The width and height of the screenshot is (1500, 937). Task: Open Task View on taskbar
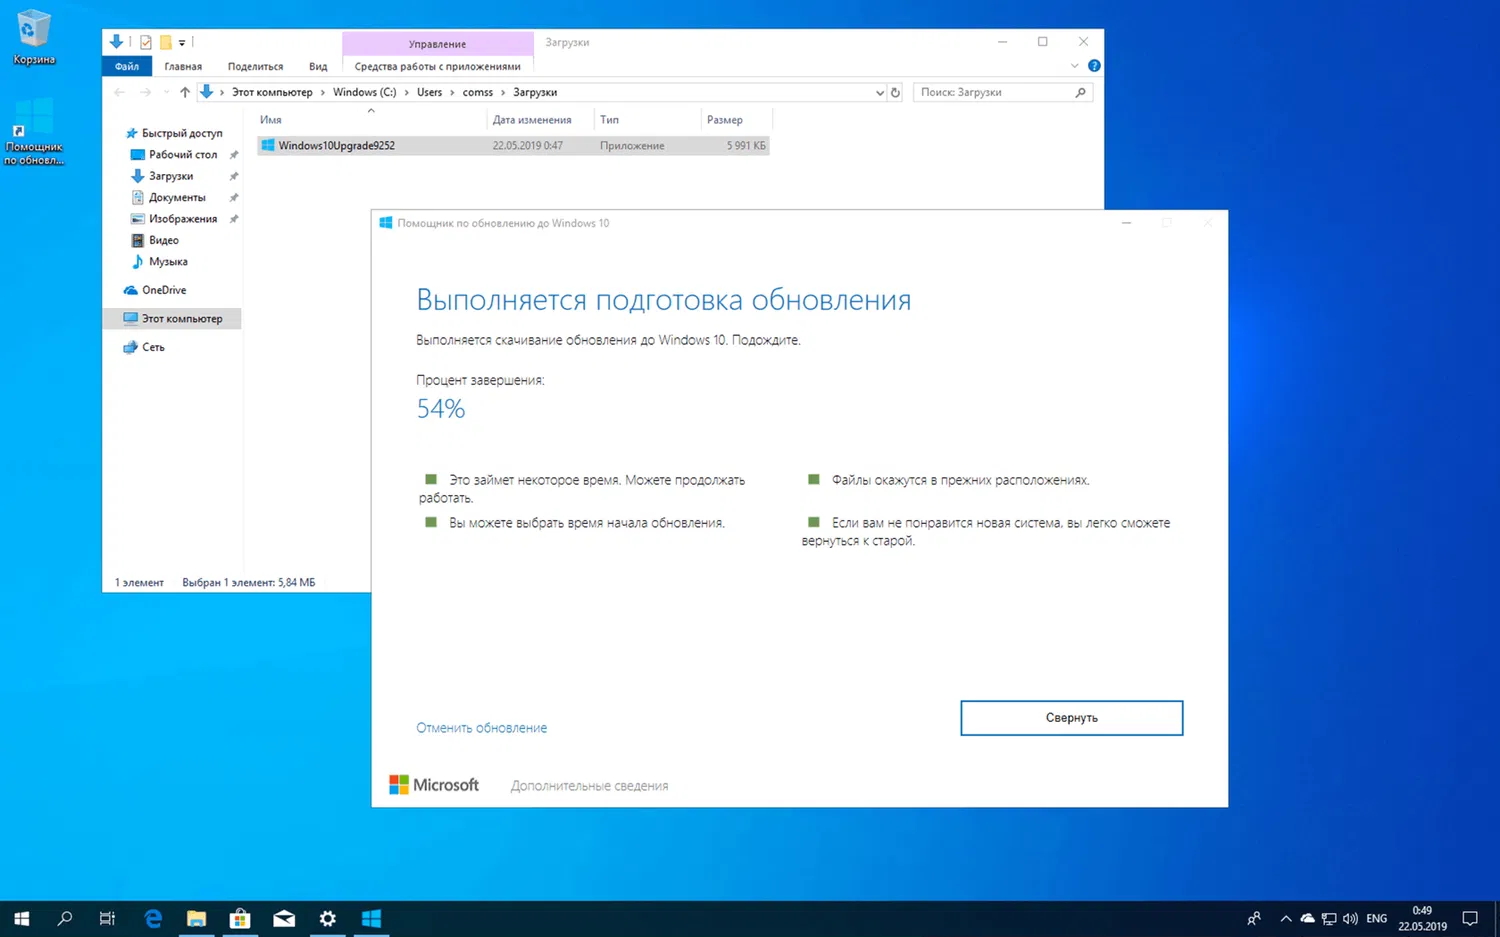tap(107, 918)
